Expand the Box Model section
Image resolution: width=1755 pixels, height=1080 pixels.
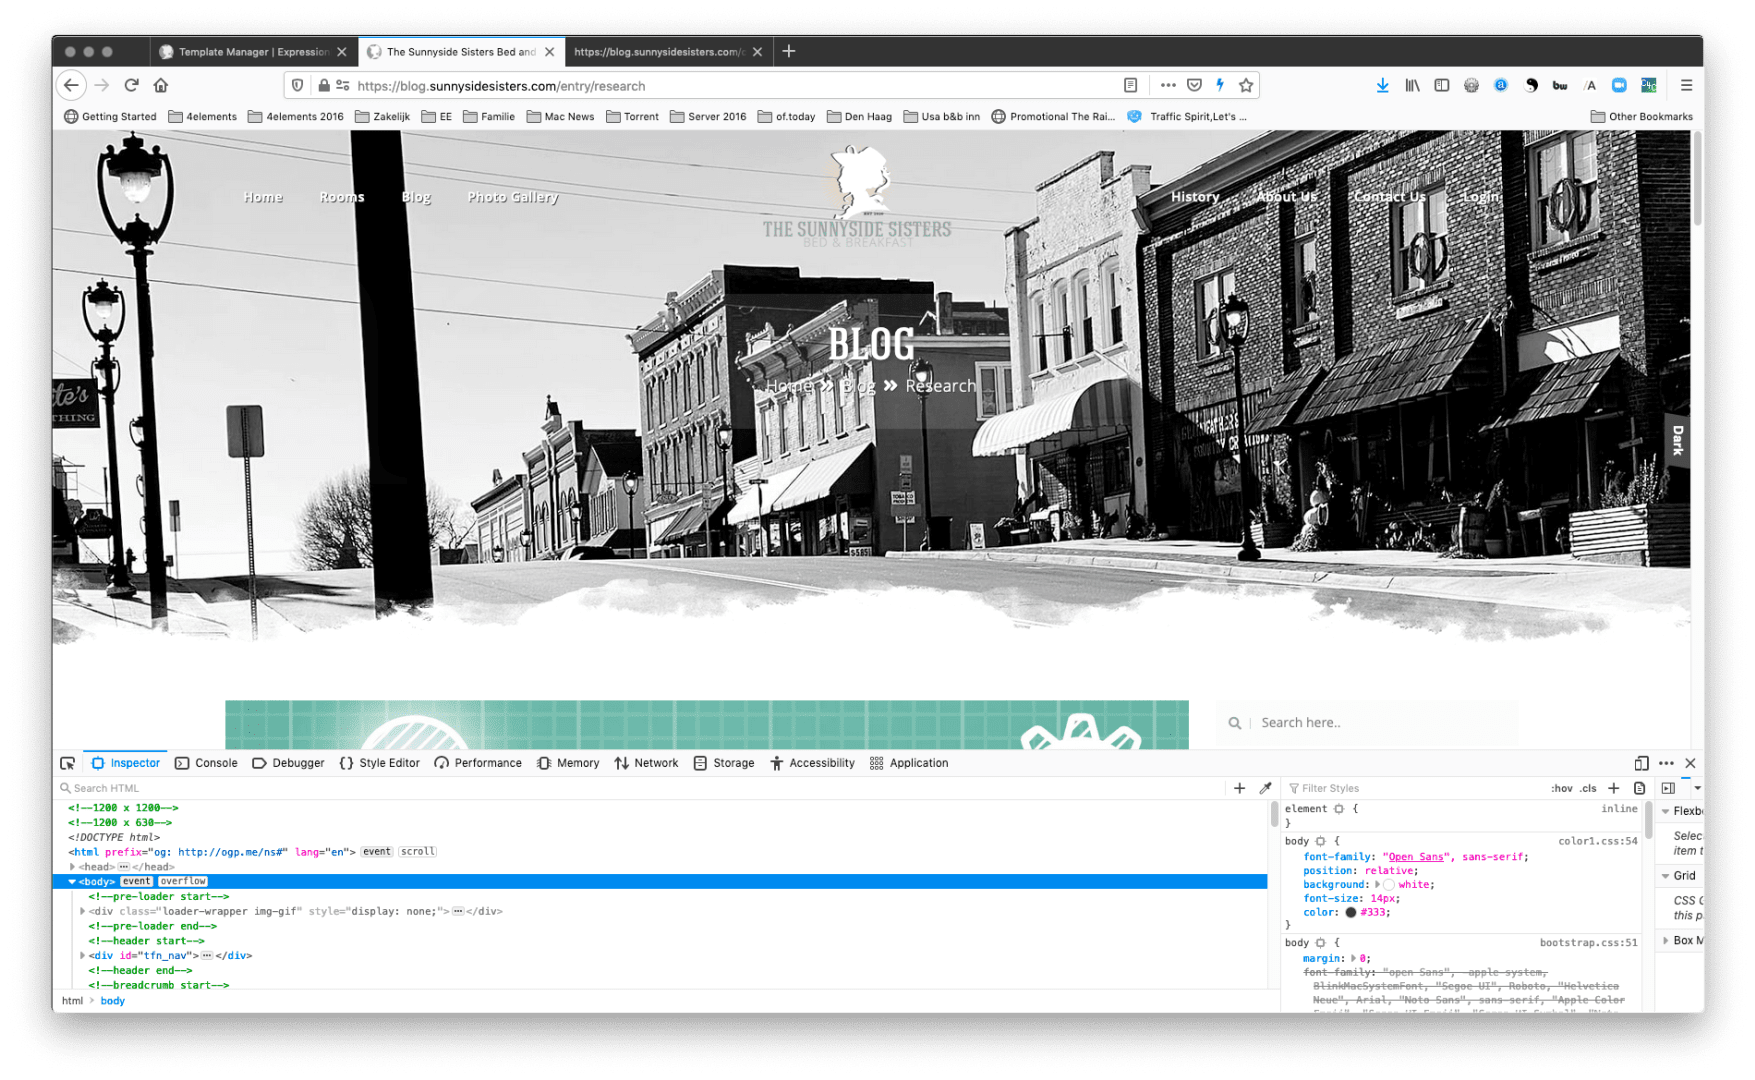(x=1666, y=940)
